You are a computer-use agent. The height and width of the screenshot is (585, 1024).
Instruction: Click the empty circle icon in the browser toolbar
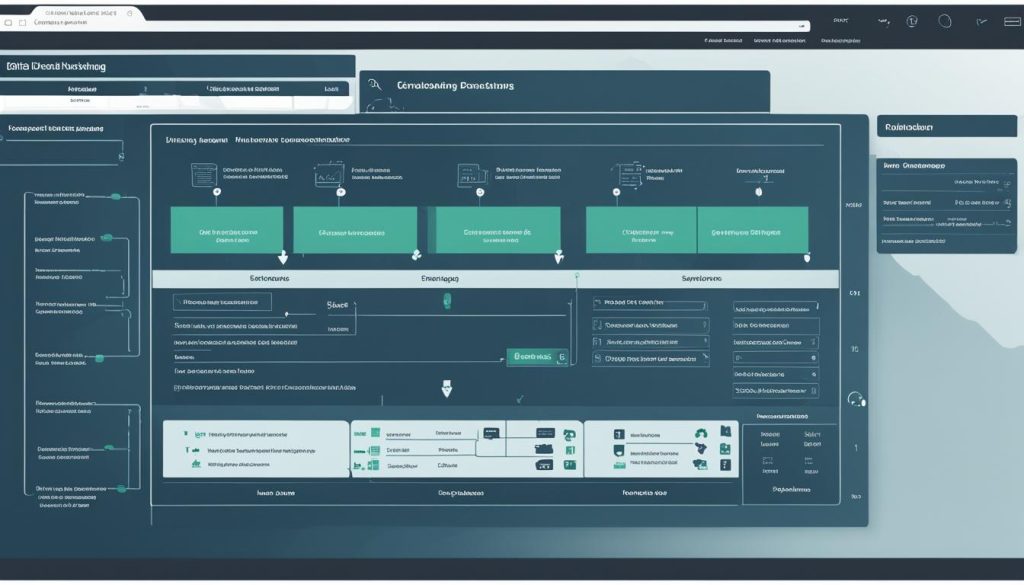coord(945,21)
